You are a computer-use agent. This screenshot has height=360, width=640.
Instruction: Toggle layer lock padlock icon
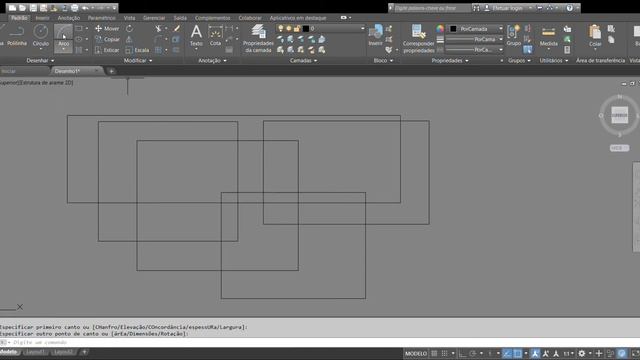point(297,29)
